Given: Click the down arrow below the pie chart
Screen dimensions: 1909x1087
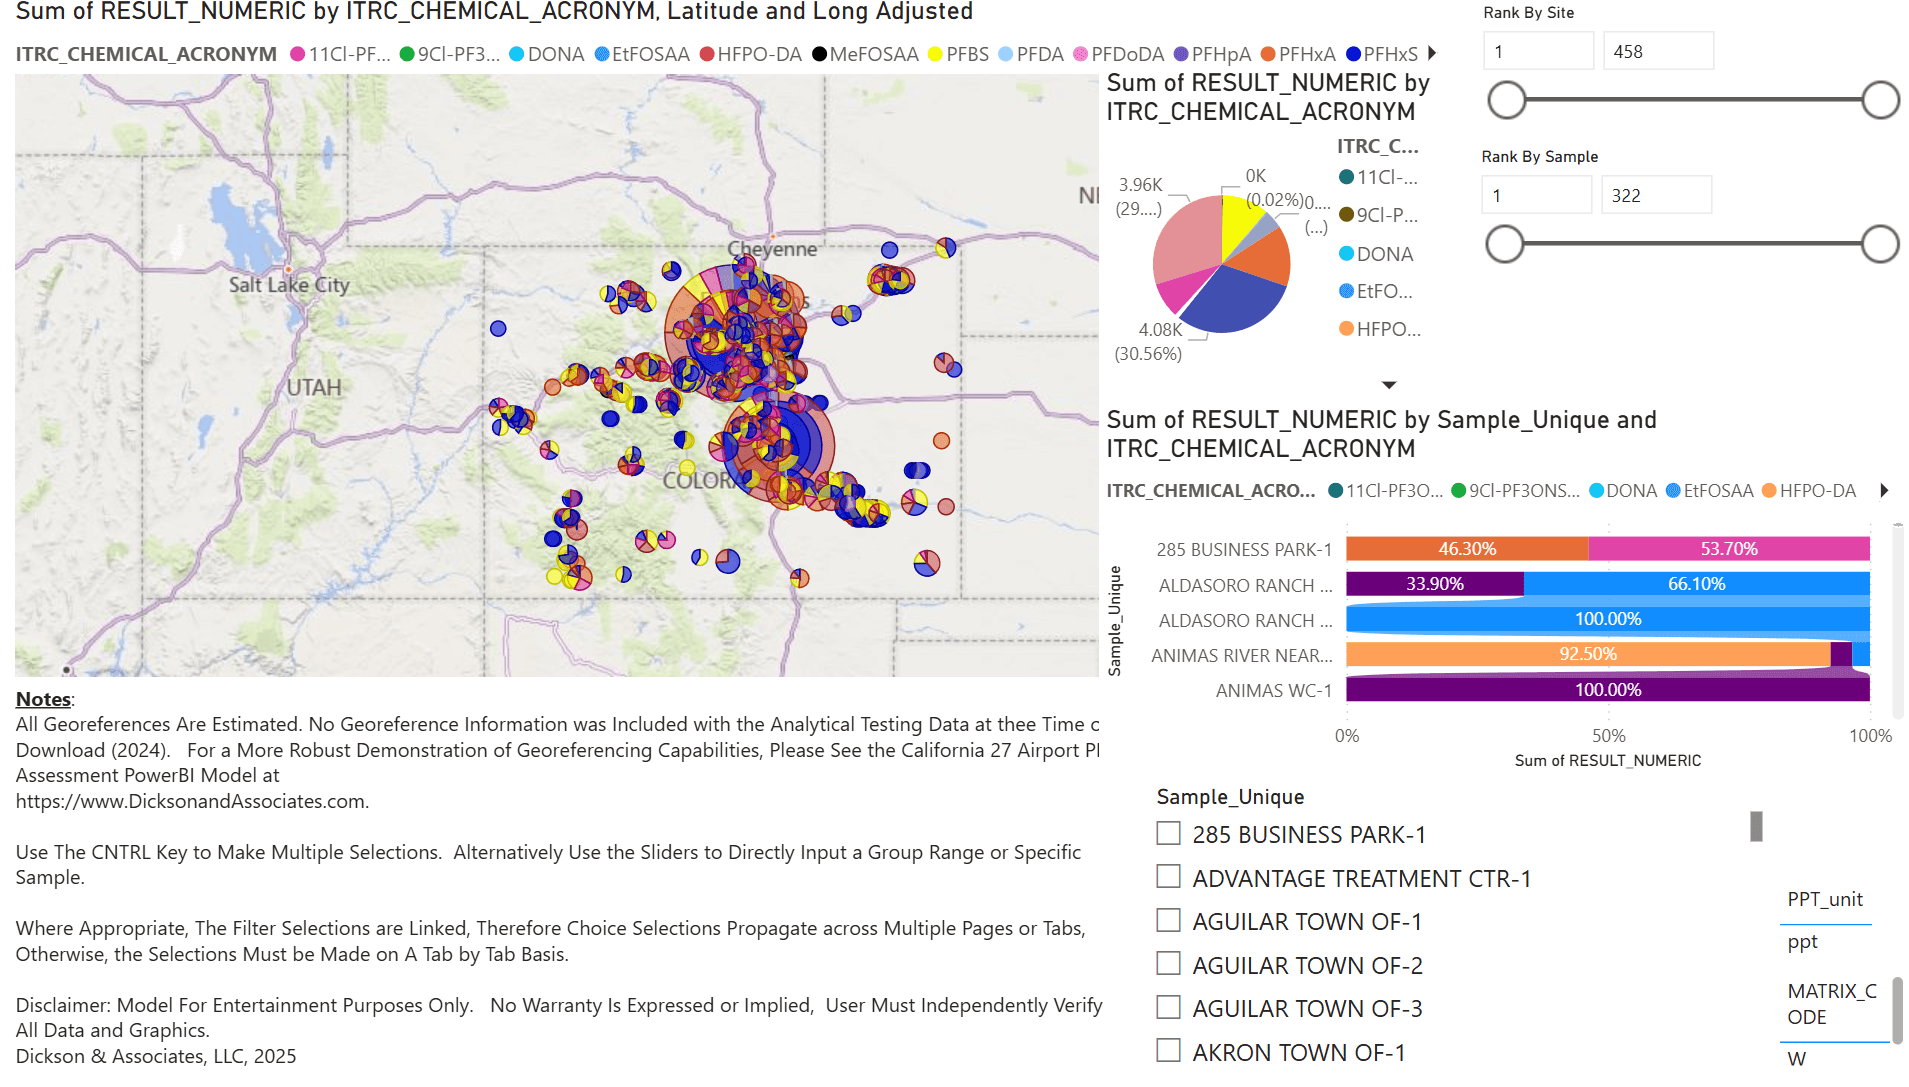Looking at the screenshot, I should click(1389, 385).
